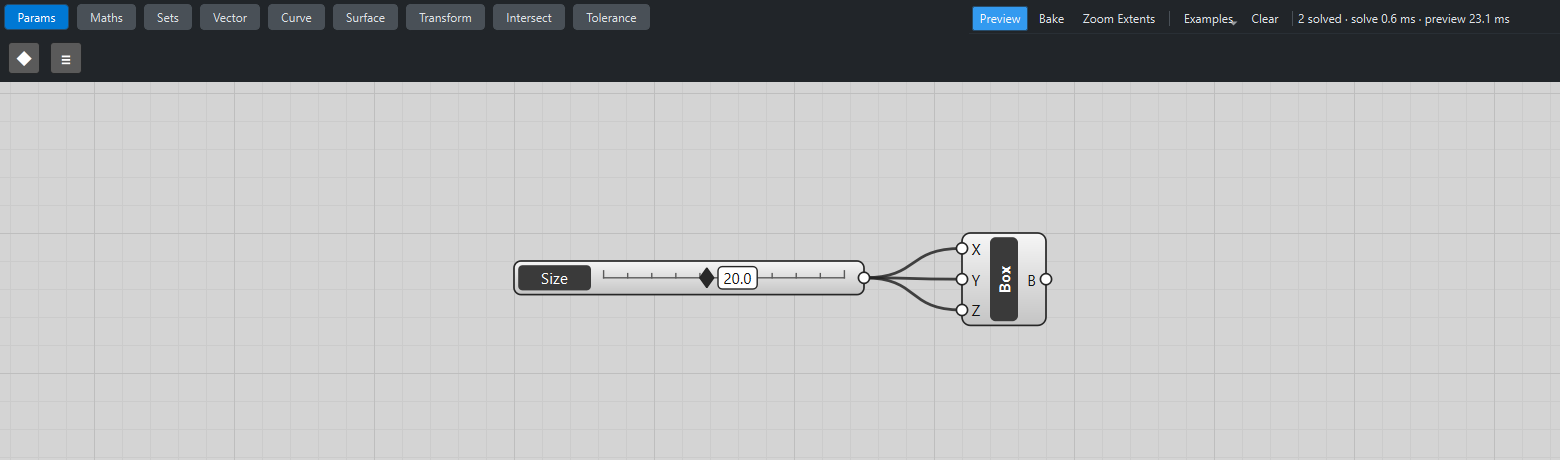Screen dimensions: 1560x460
Task: Switch to the Tolerance tab
Action: point(611,17)
